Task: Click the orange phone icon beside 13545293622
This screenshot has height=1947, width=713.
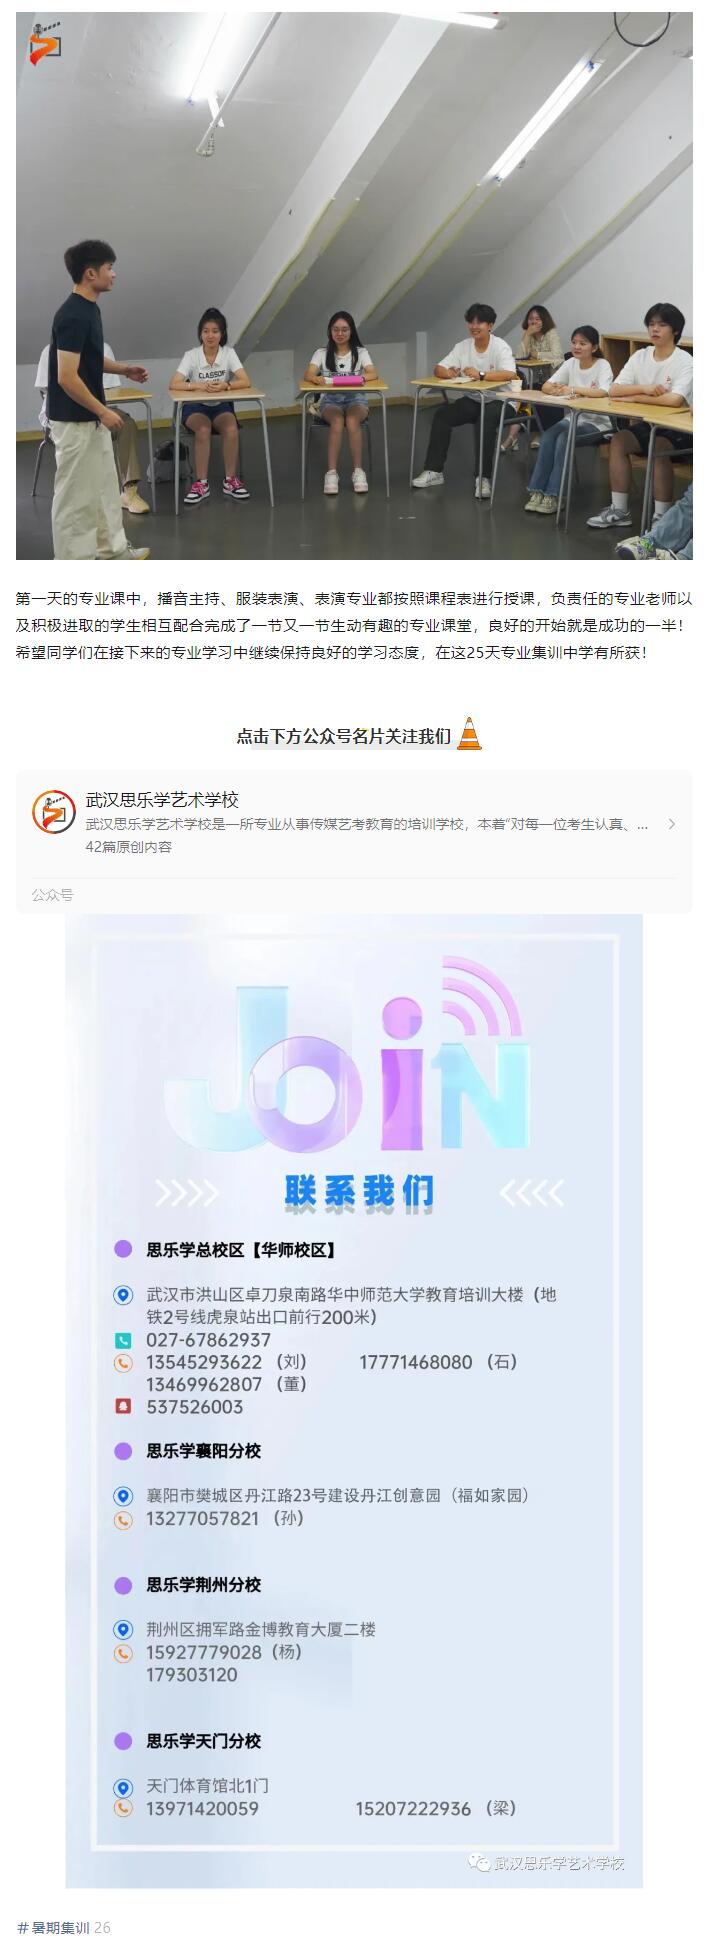Action: pos(123,1363)
